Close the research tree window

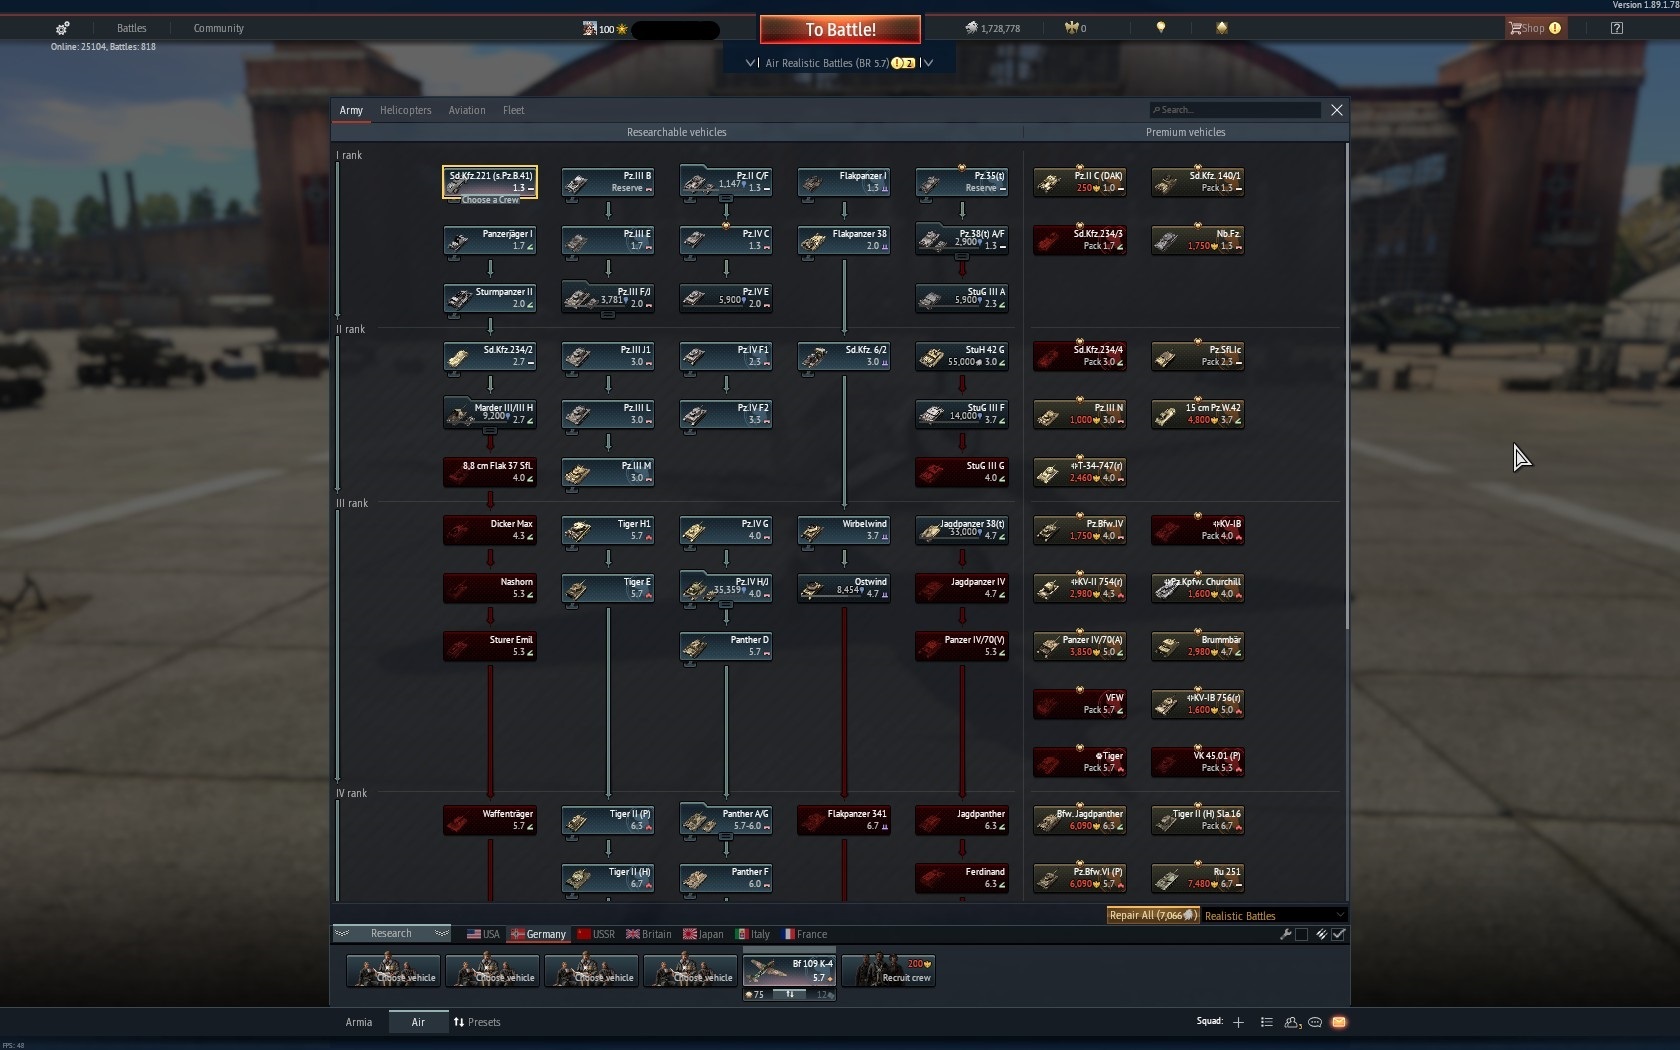[x=1337, y=110]
